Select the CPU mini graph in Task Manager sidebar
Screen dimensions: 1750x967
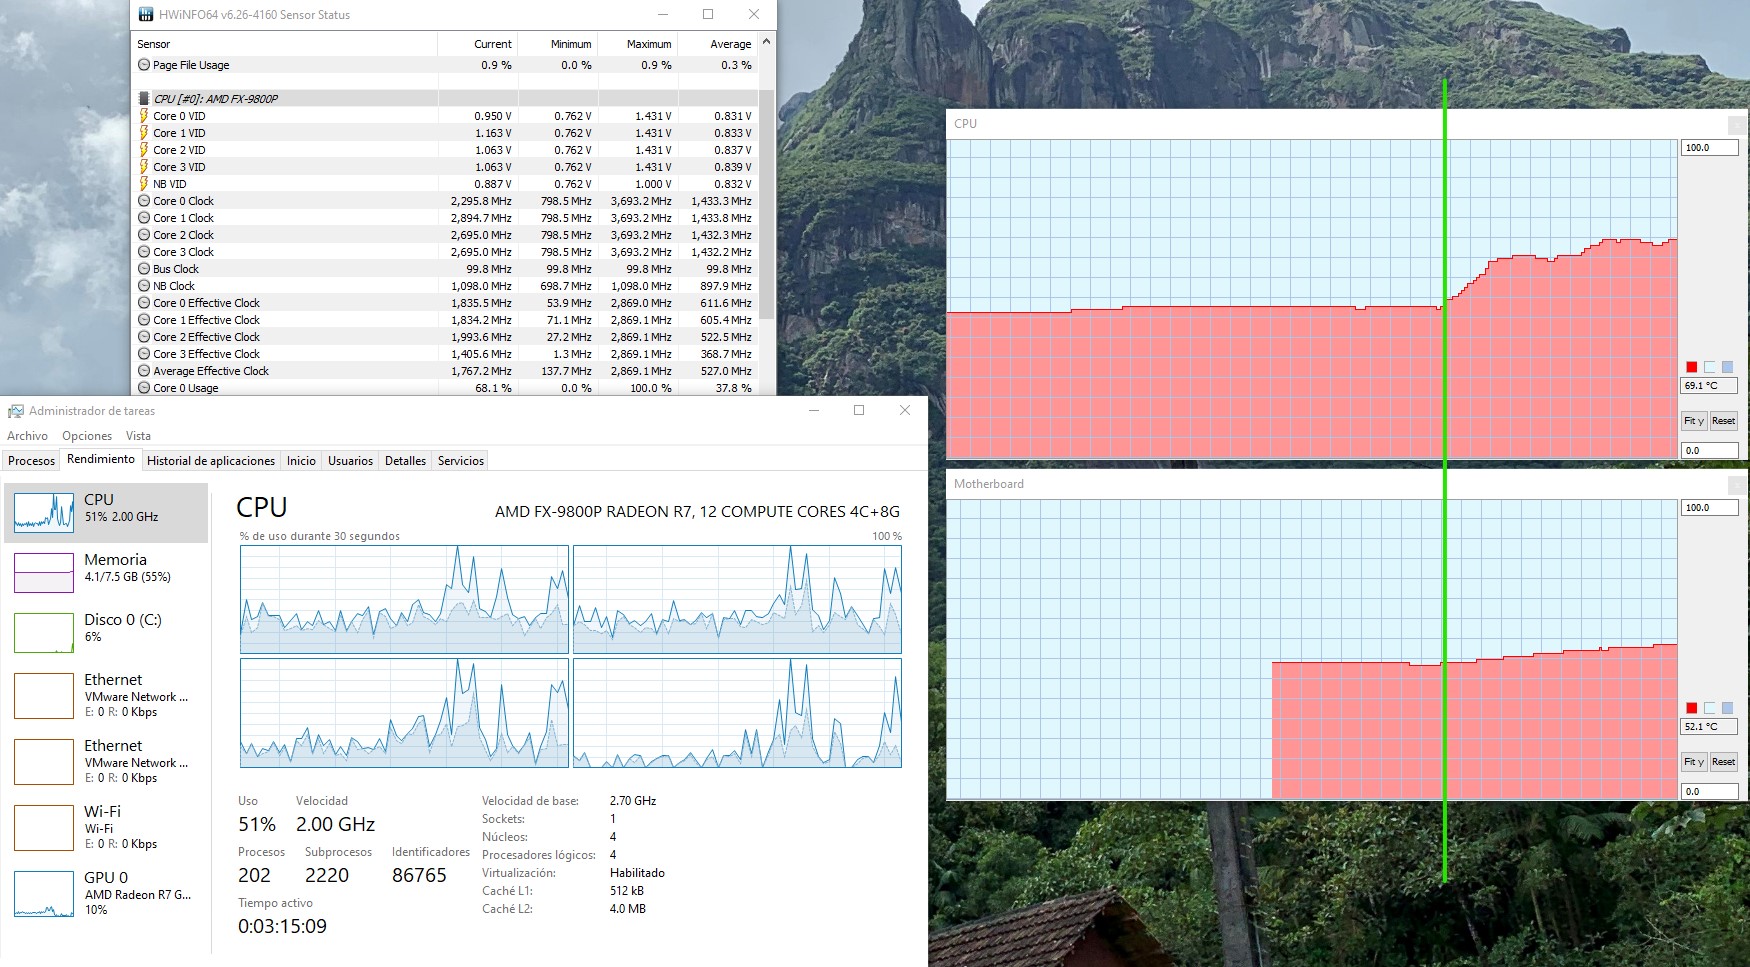pyautogui.click(x=44, y=513)
